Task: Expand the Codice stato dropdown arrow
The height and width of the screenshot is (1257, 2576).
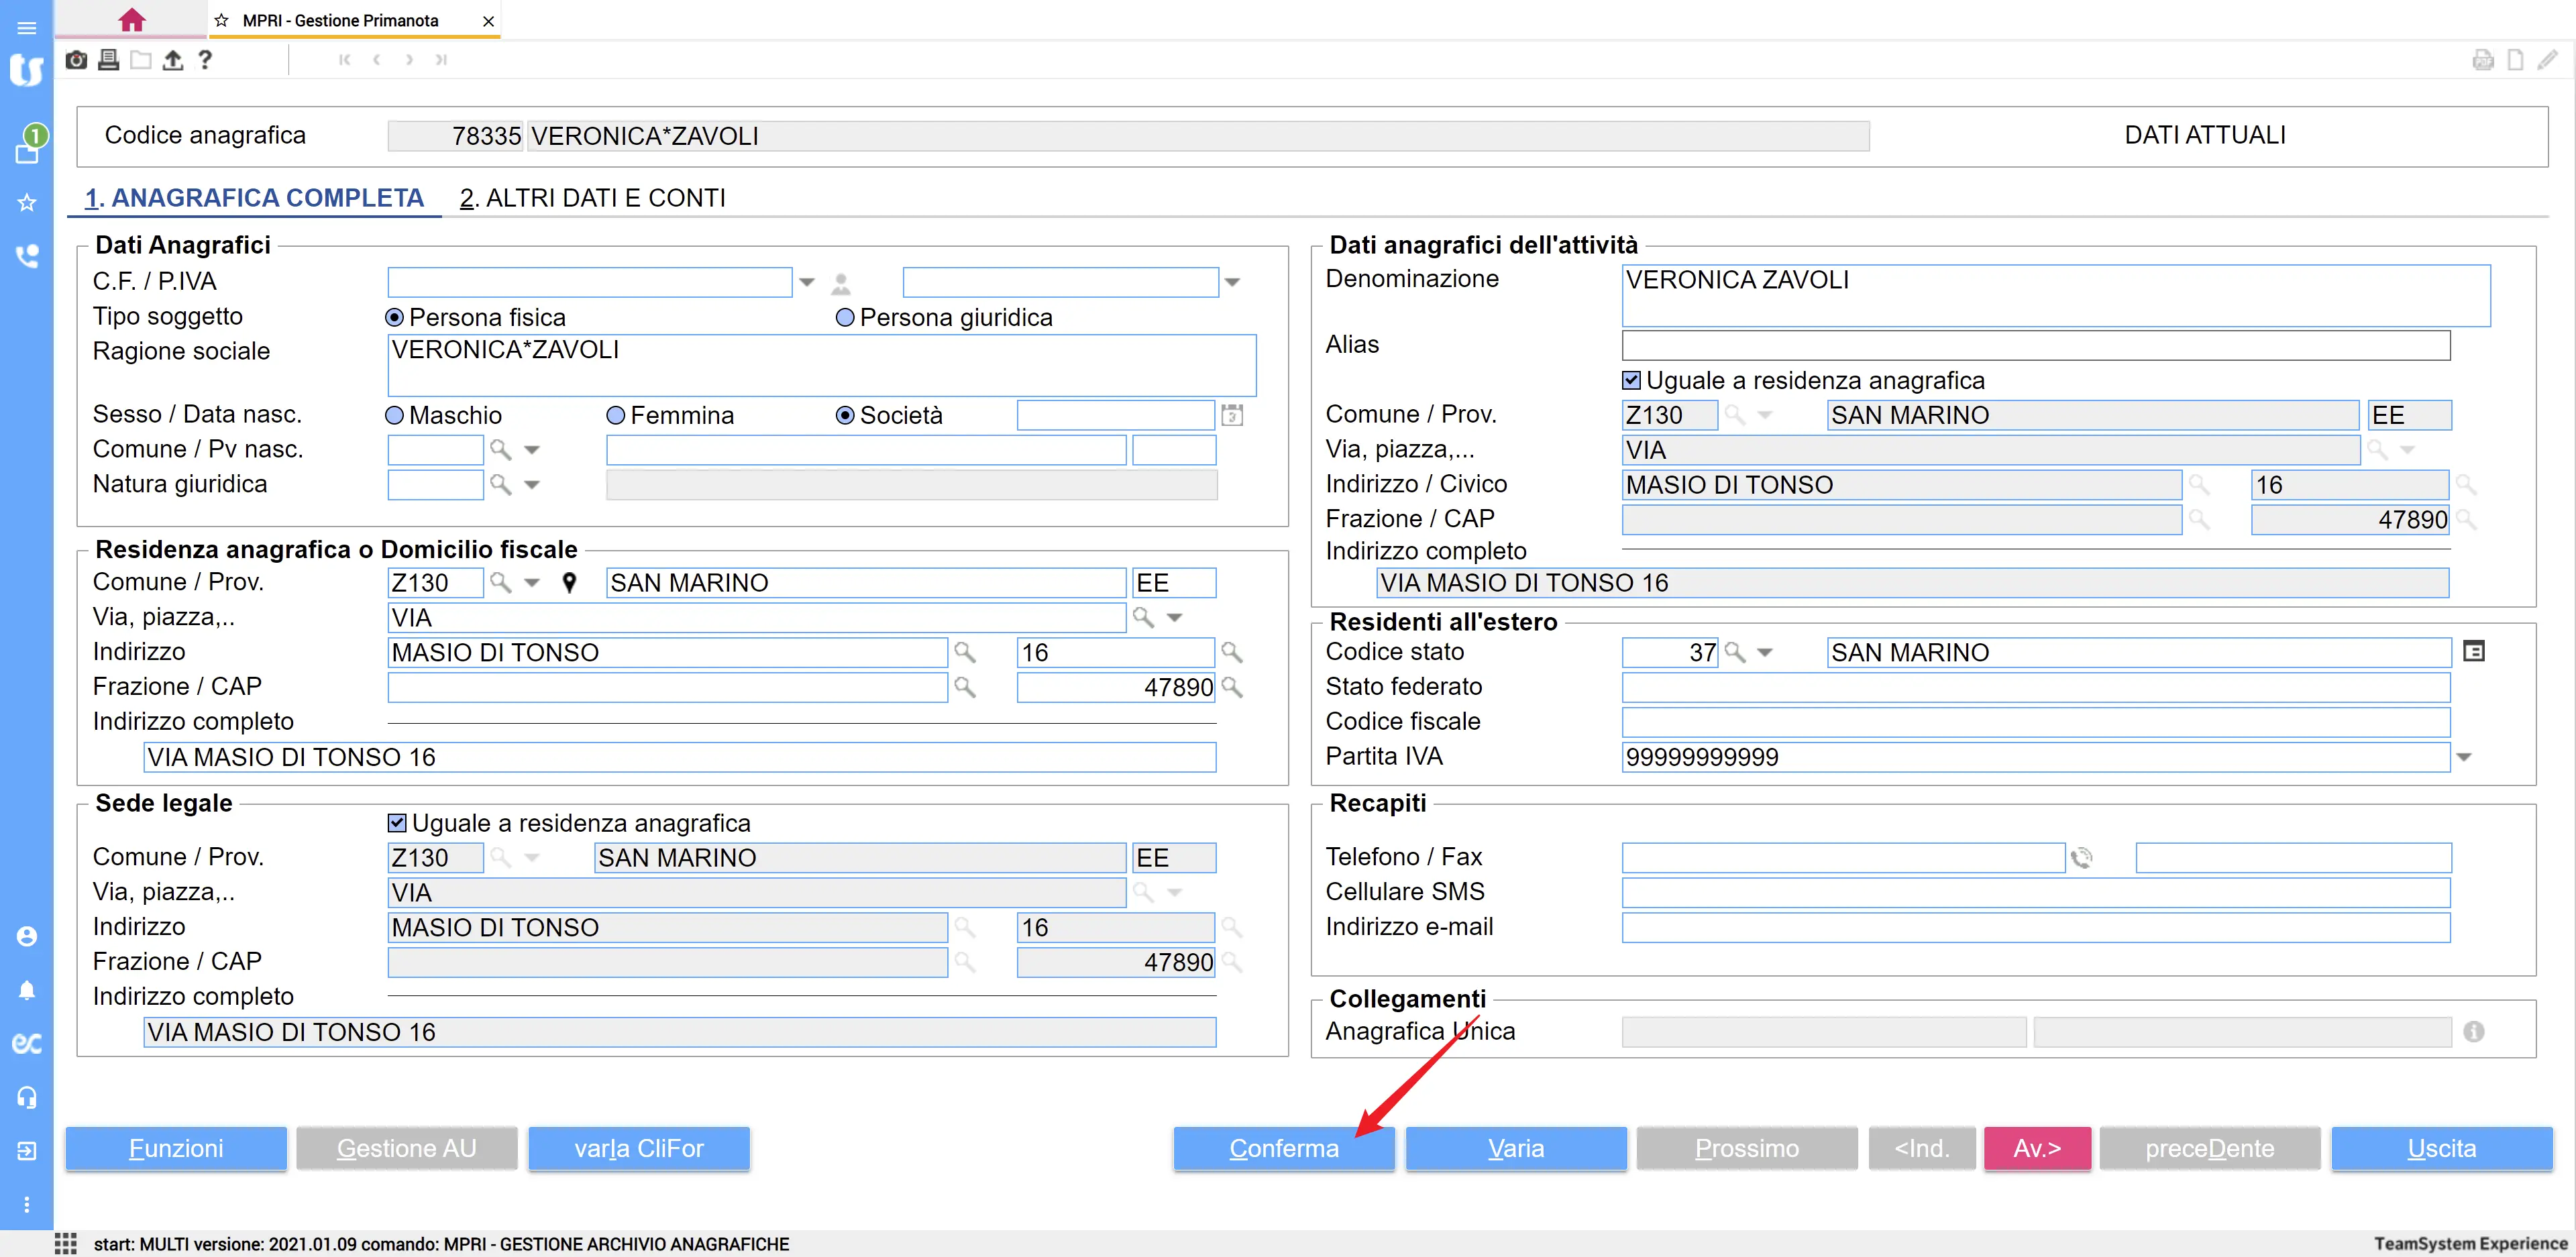Action: tap(1765, 653)
